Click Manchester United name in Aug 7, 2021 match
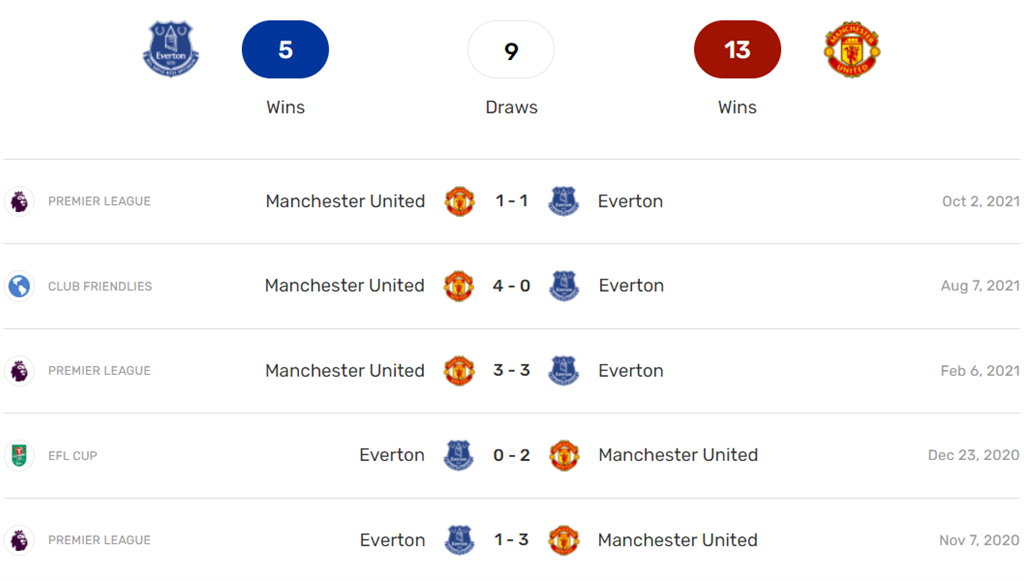The width and height of the screenshot is (1024, 581). click(345, 286)
